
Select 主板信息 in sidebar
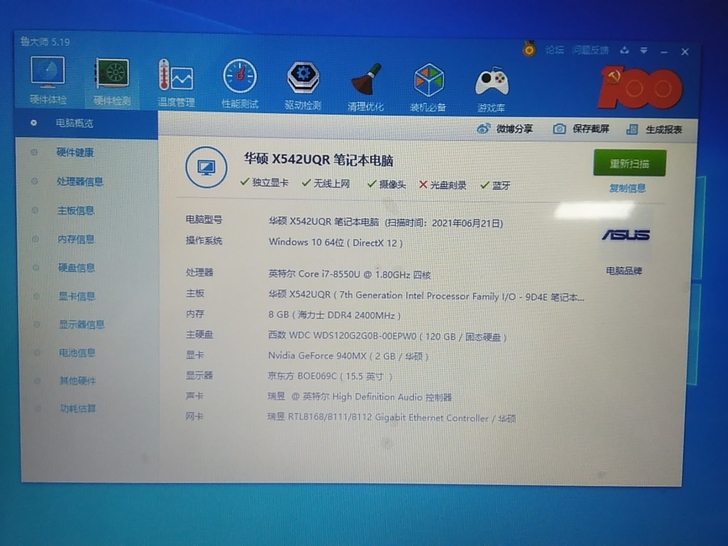click(x=76, y=211)
